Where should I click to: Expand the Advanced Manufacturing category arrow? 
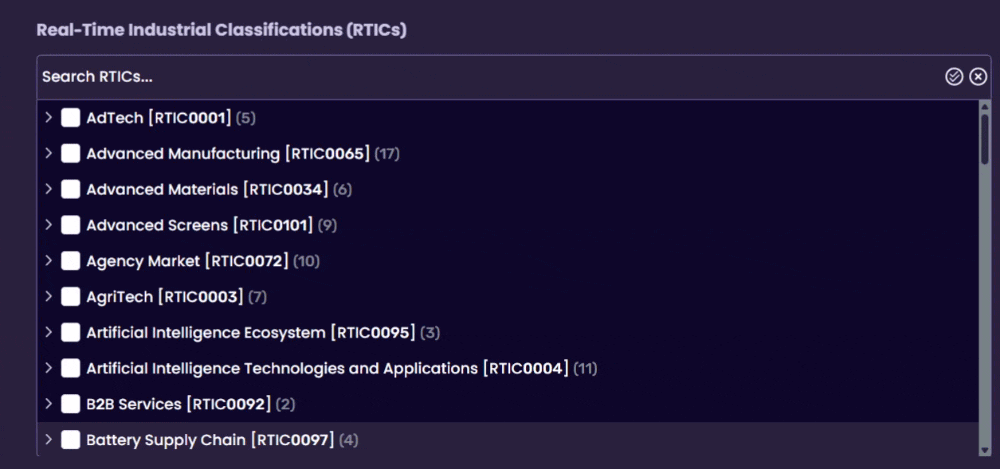tap(48, 154)
